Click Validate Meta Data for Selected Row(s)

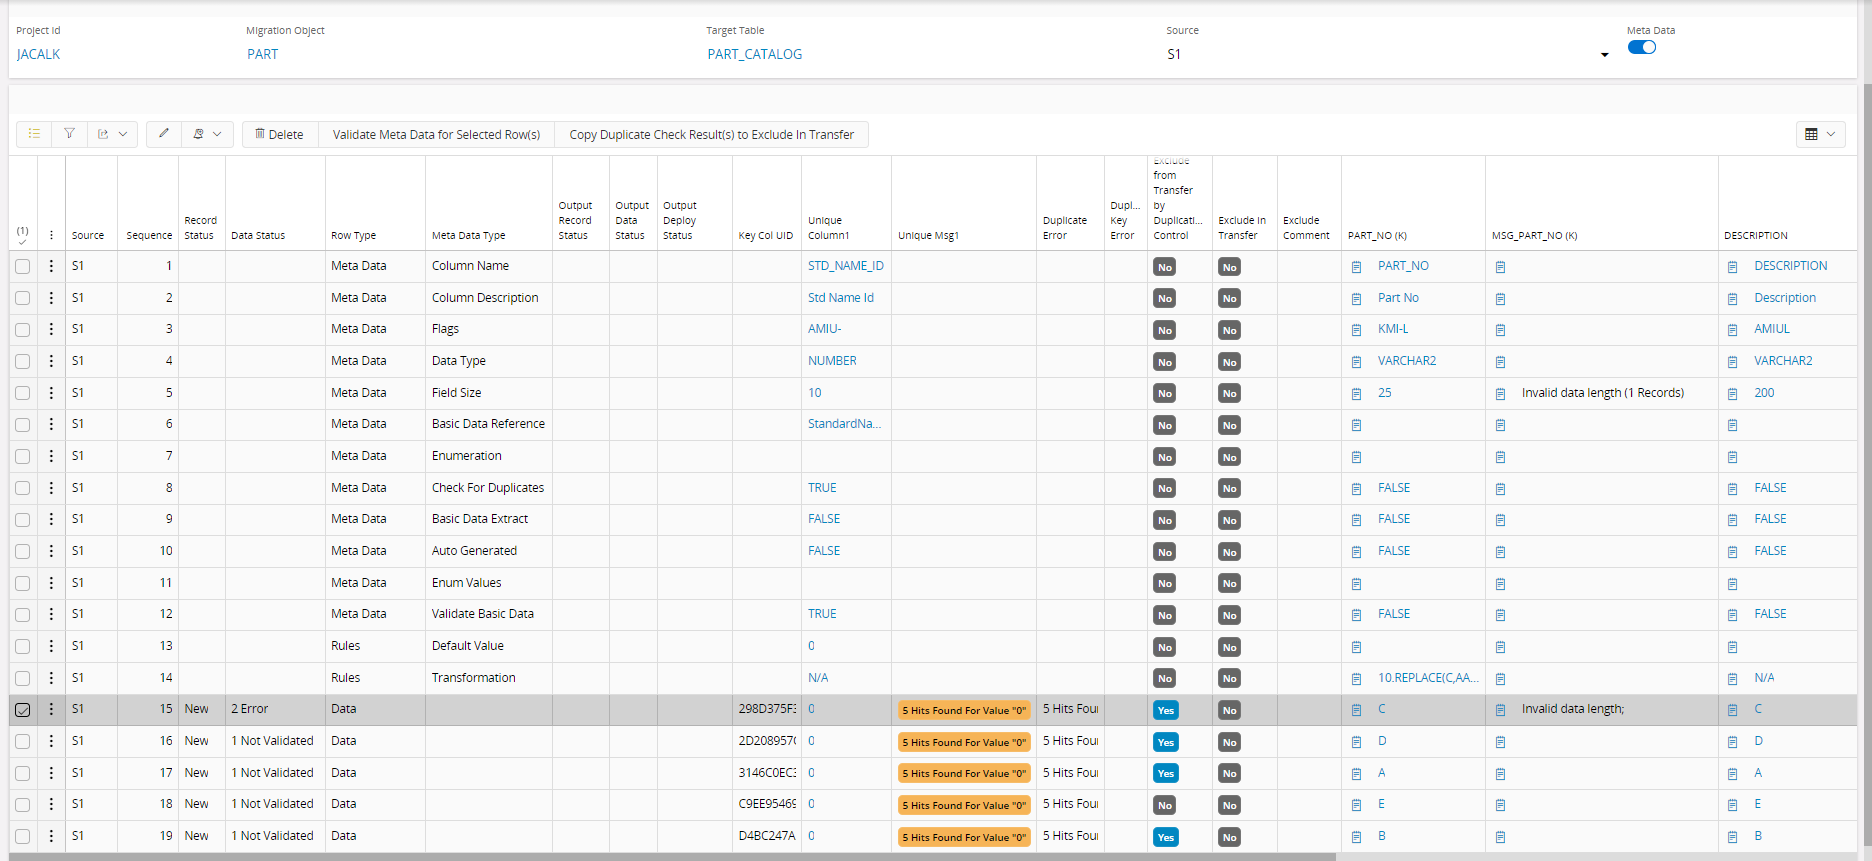point(436,135)
